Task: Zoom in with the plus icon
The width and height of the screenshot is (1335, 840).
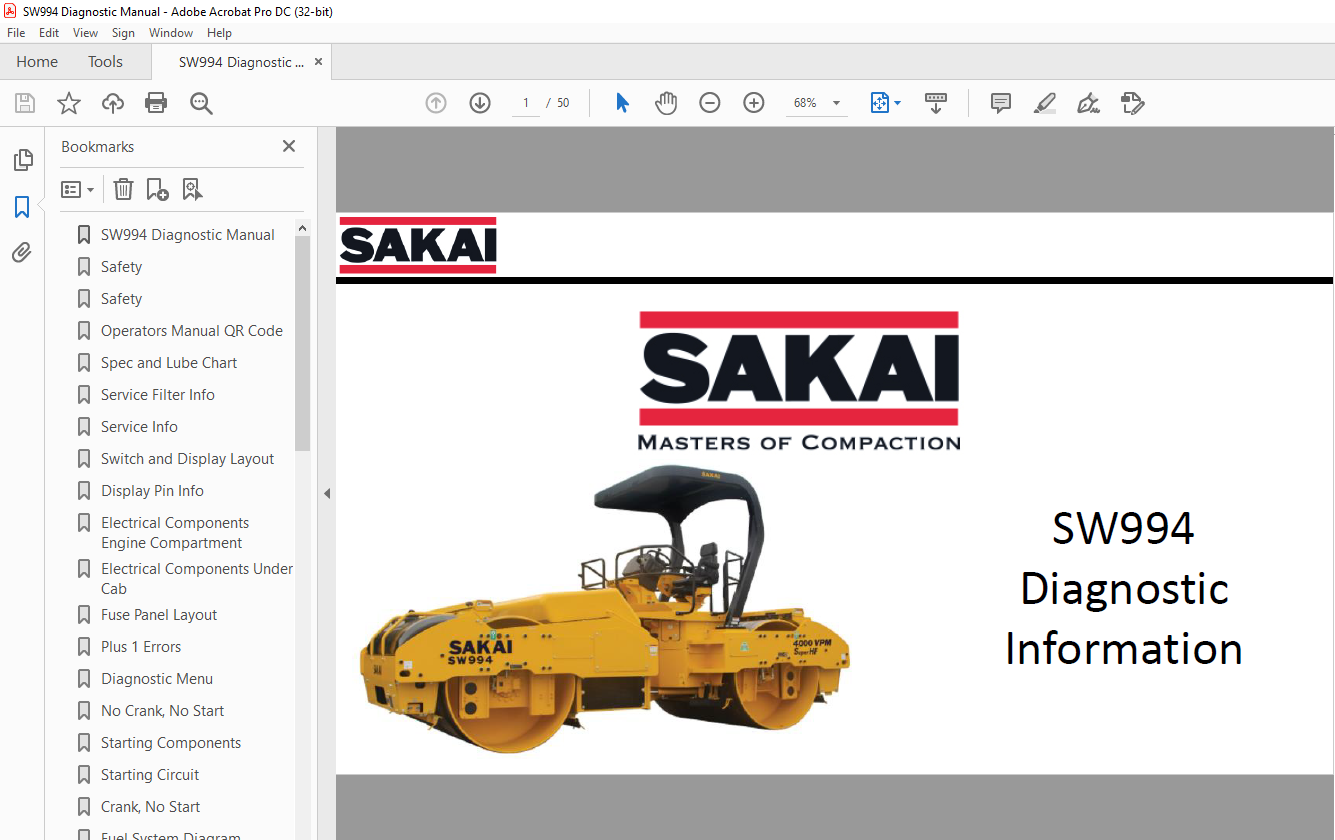Action: (754, 103)
